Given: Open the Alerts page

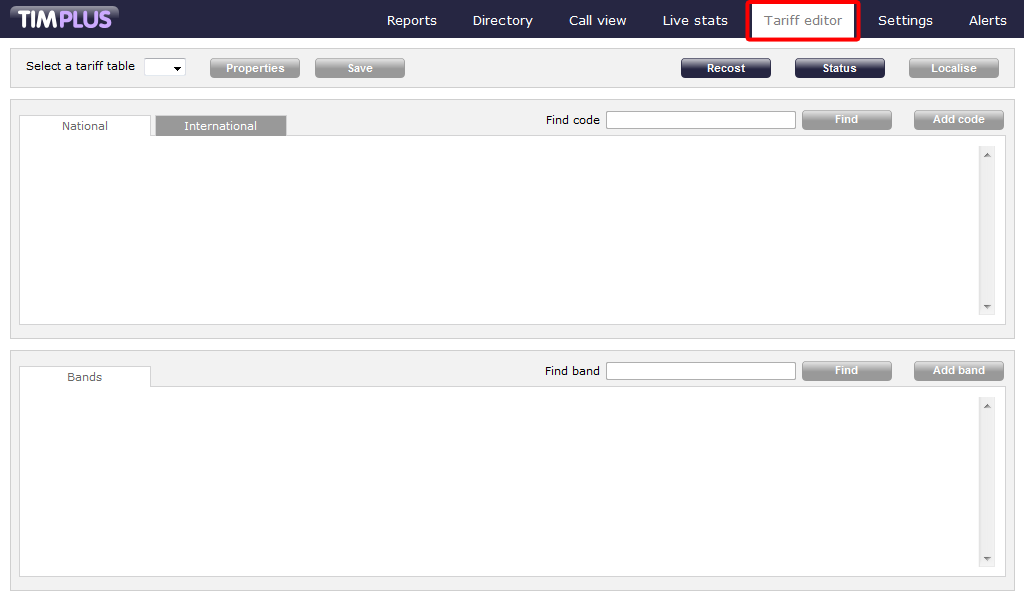Looking at the screenshot, I should pyautogui.click(x=987, y=20).
